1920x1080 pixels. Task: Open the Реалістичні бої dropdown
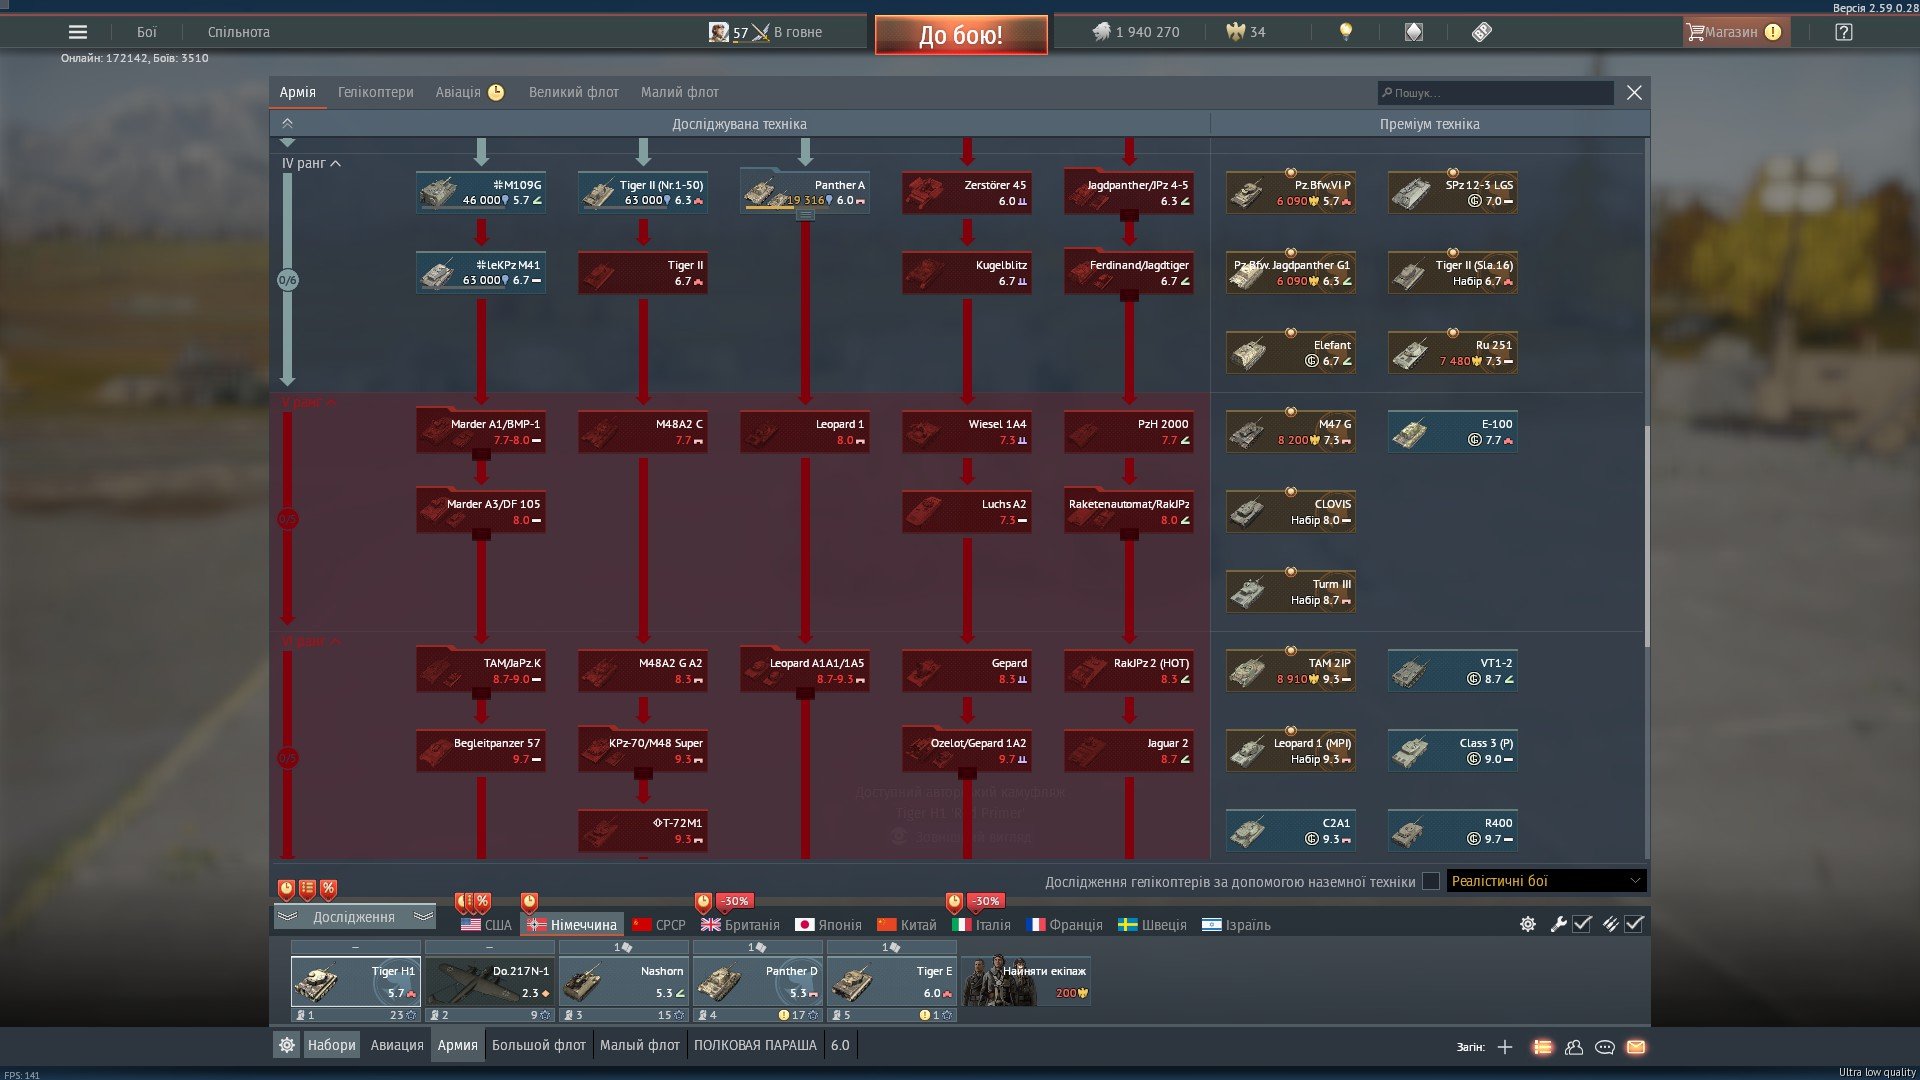coord(1546,881)
